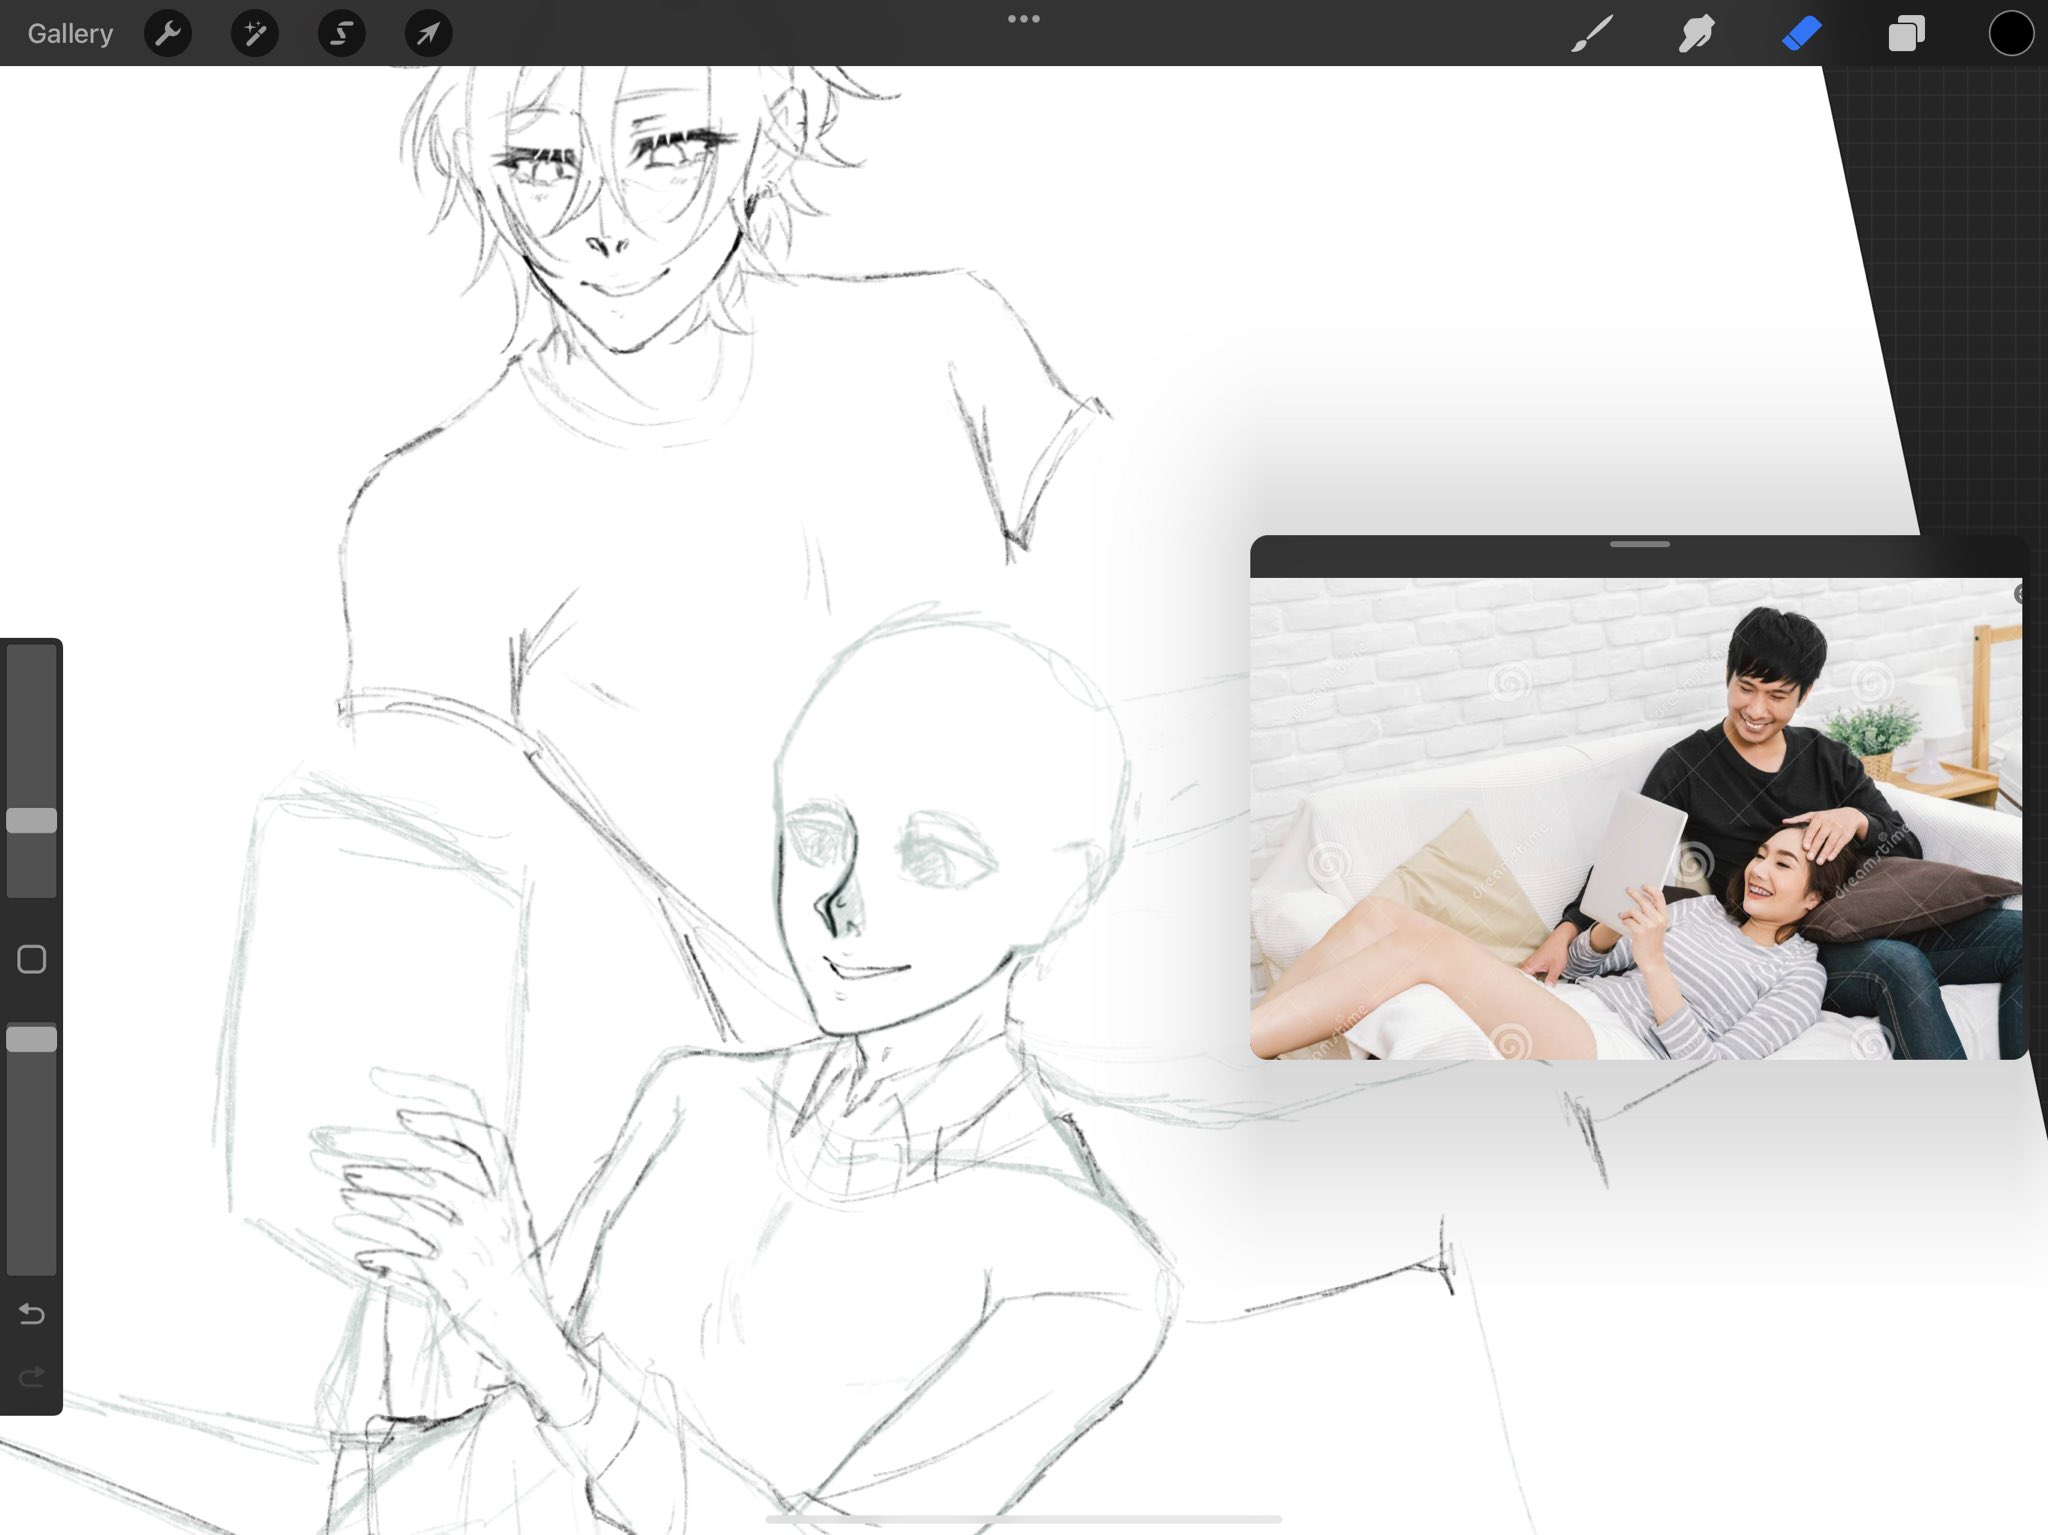This screenshot has height=1535, width=2048.
Task: Tap the couple reference photo
Action: 1636,818
